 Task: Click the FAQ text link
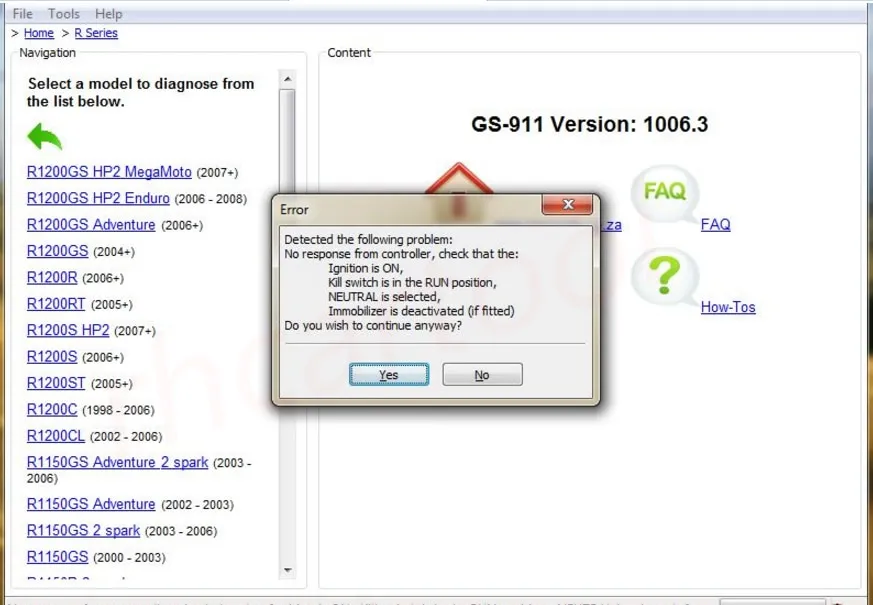(x=715, y=225)
